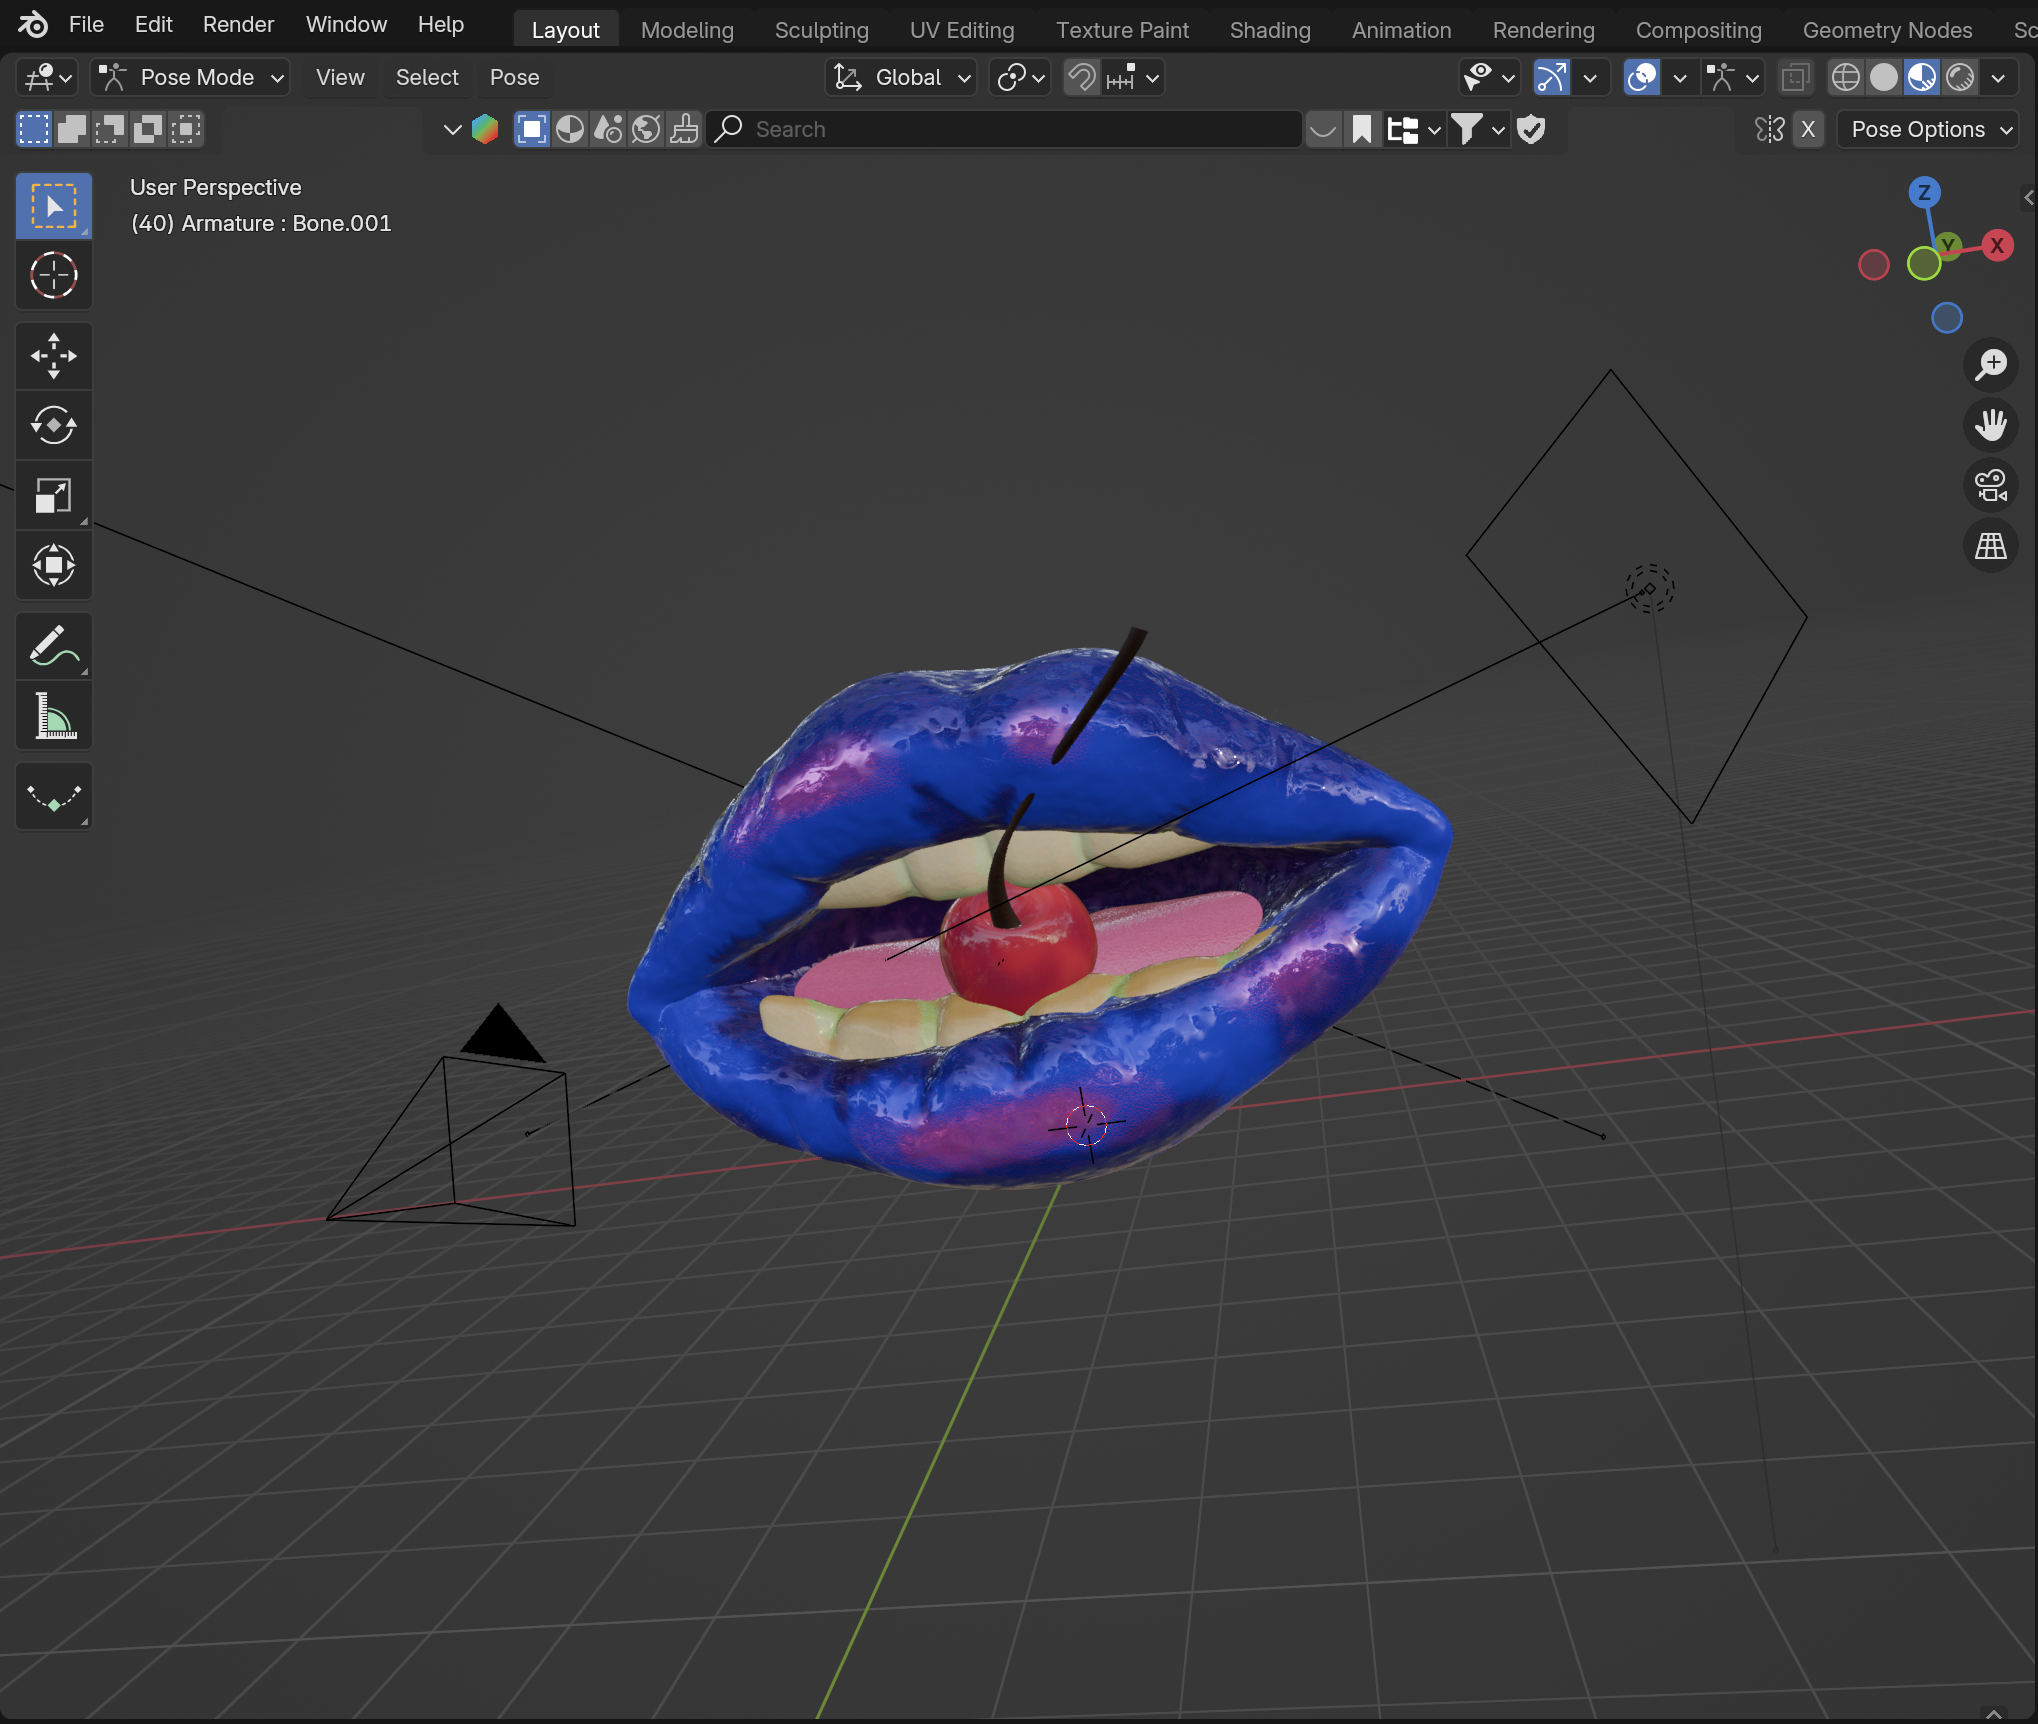Switch to the Shading workspace tab

click(1269, 30)
